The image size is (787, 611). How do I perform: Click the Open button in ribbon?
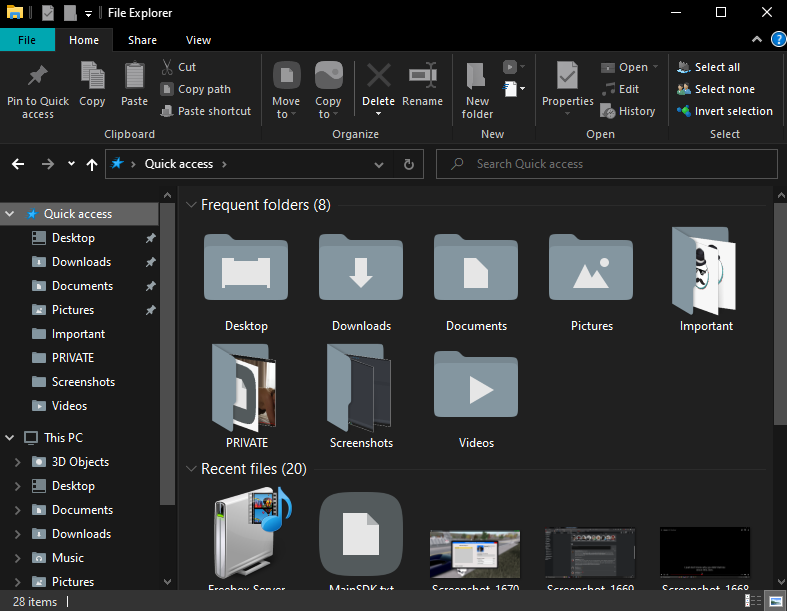628,67
